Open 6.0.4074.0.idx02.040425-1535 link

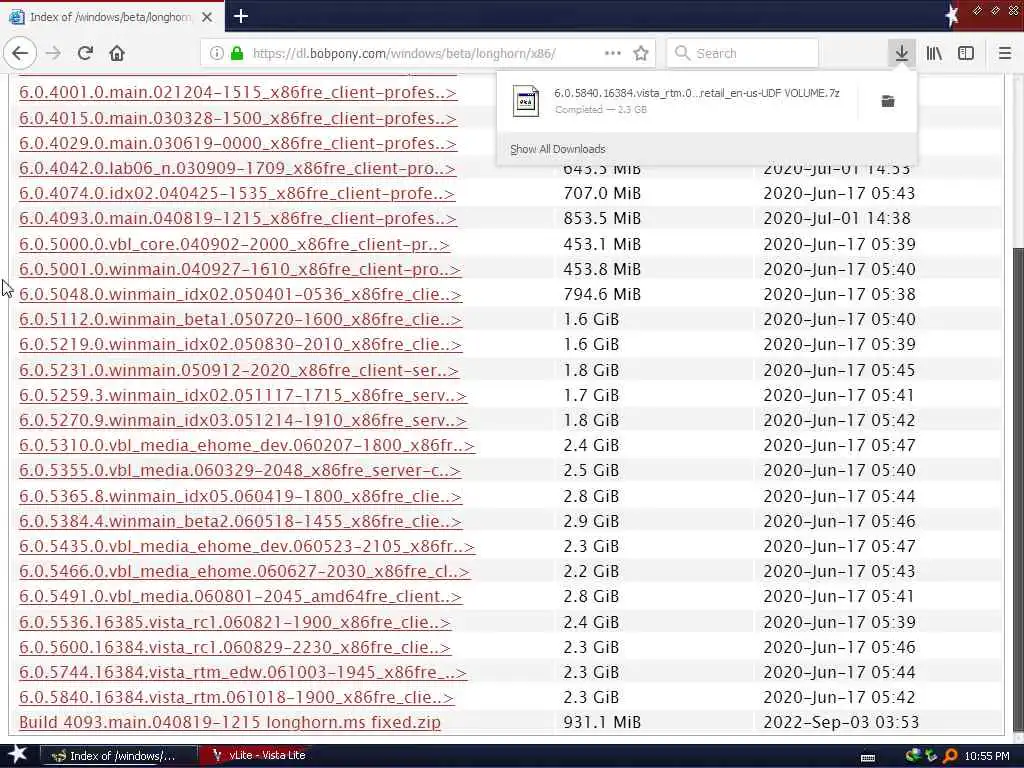click(x=237, y=193)
